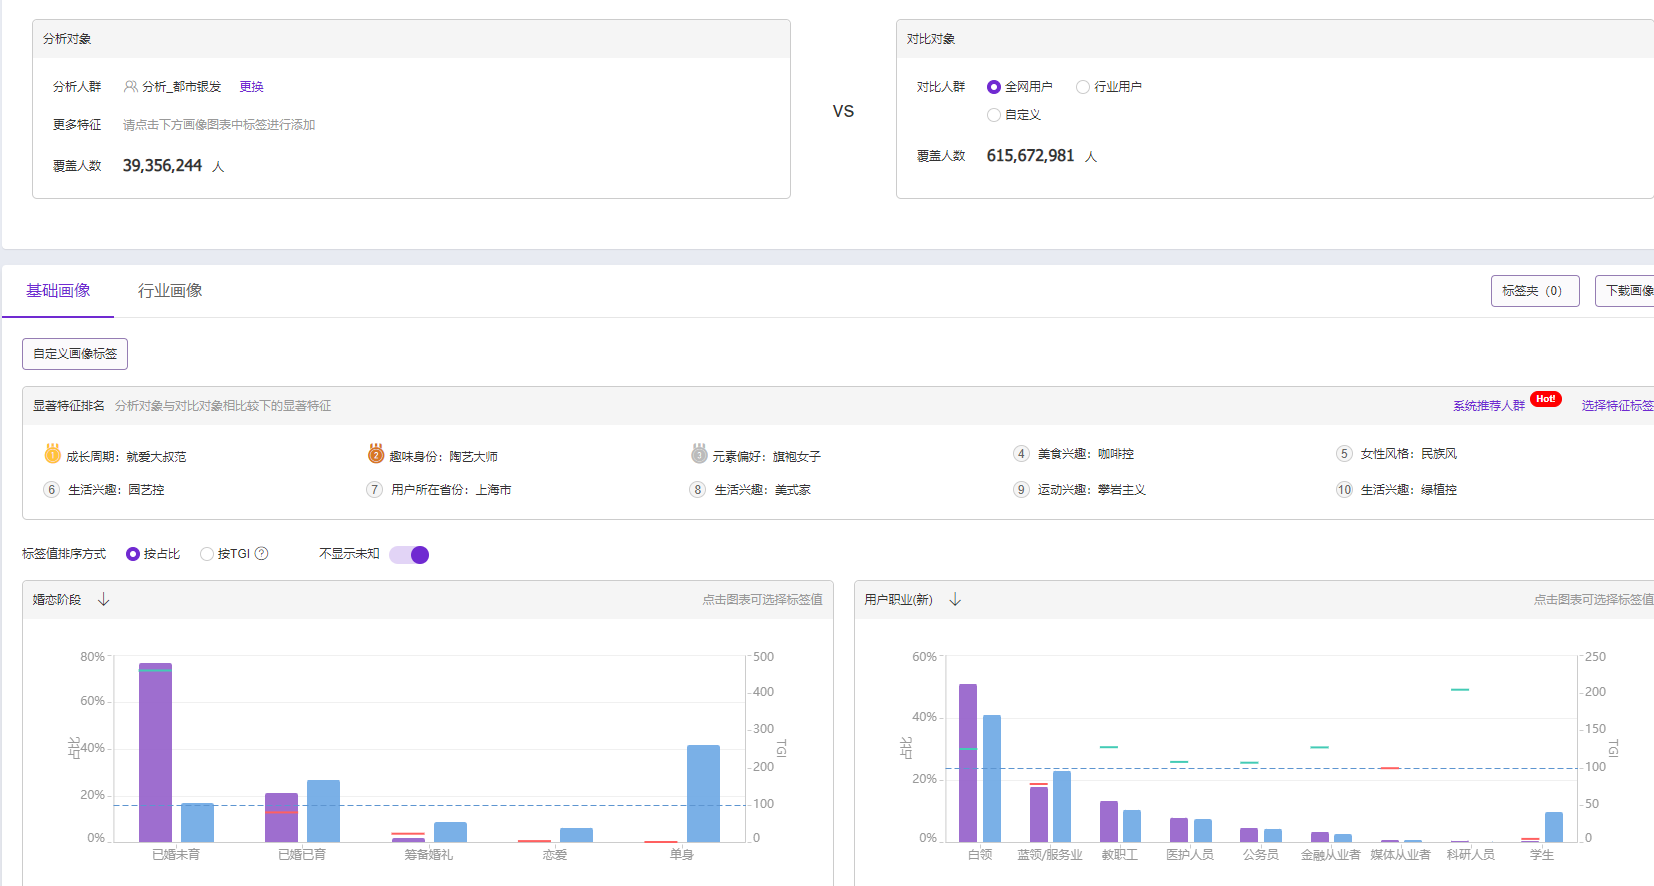The width and height of the screenshot is (1654, 886).
Task: Click the 请点击下方画像图表中标签进行添加 hint
Action: coord(219,125)
